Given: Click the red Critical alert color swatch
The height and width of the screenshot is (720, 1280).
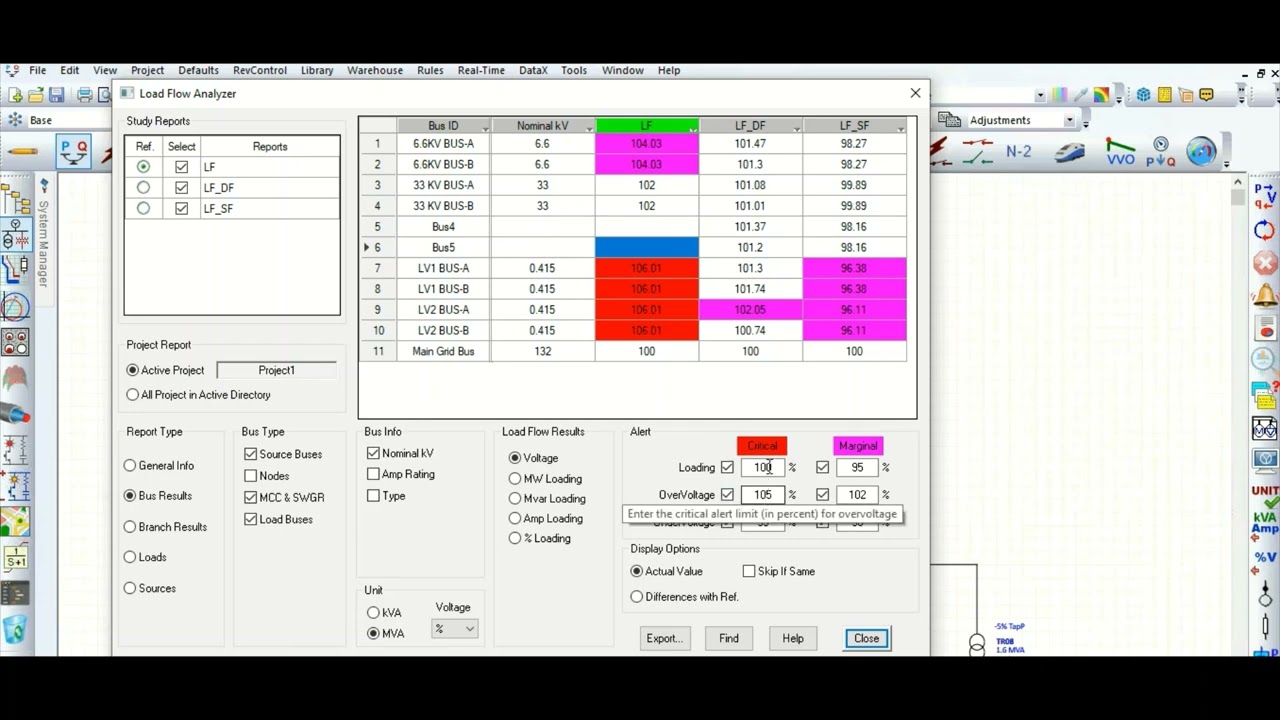Looking at the screenshot, I should point(762,446).
